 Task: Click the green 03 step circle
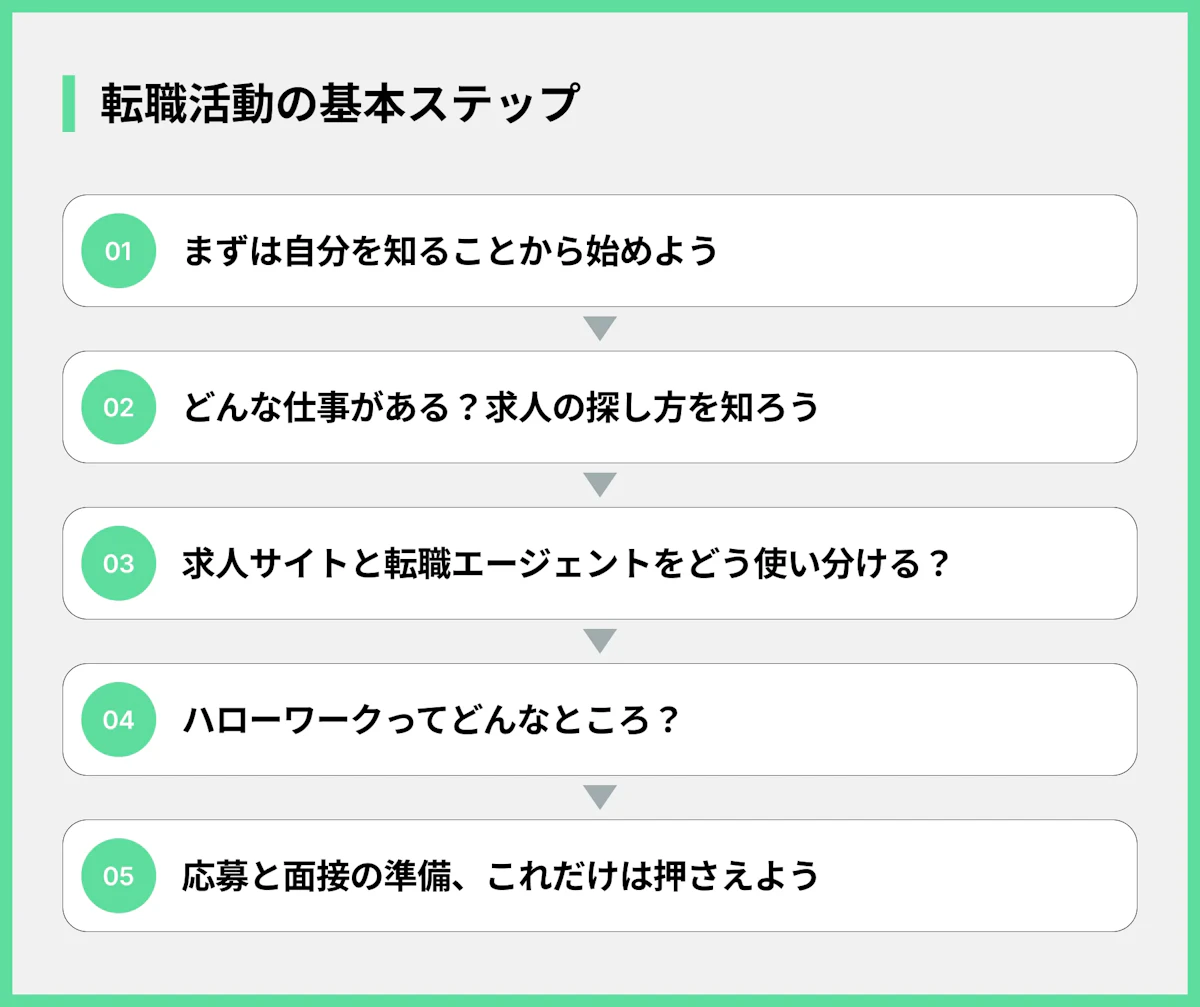118,563
